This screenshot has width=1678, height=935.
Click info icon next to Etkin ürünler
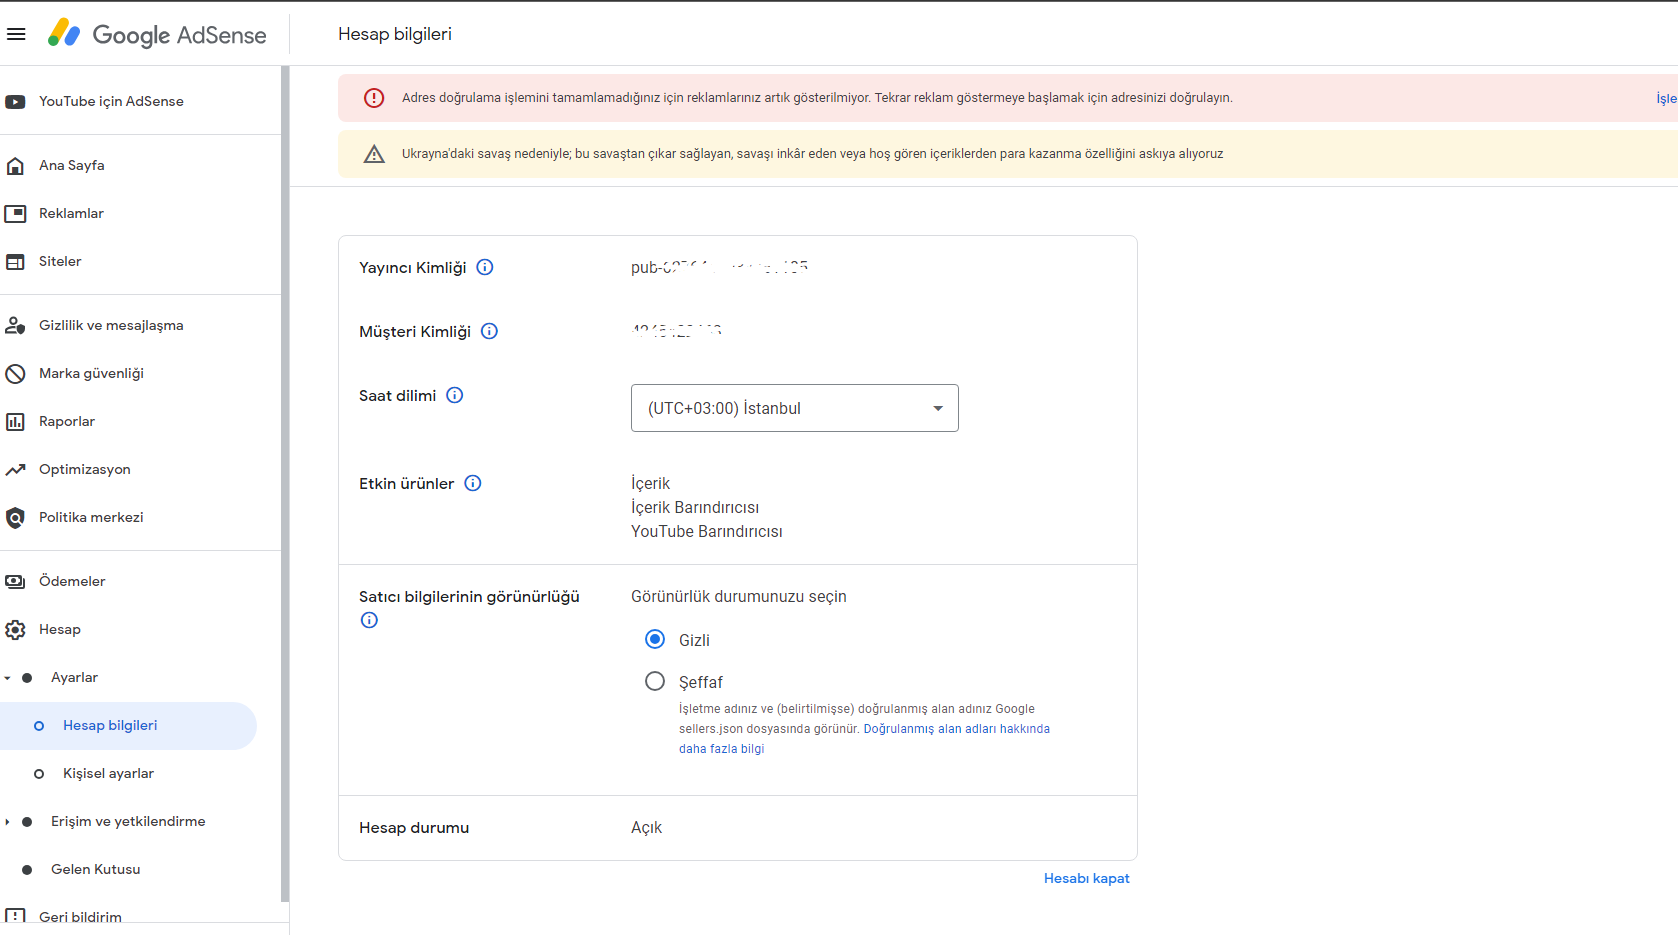point(473,483)
